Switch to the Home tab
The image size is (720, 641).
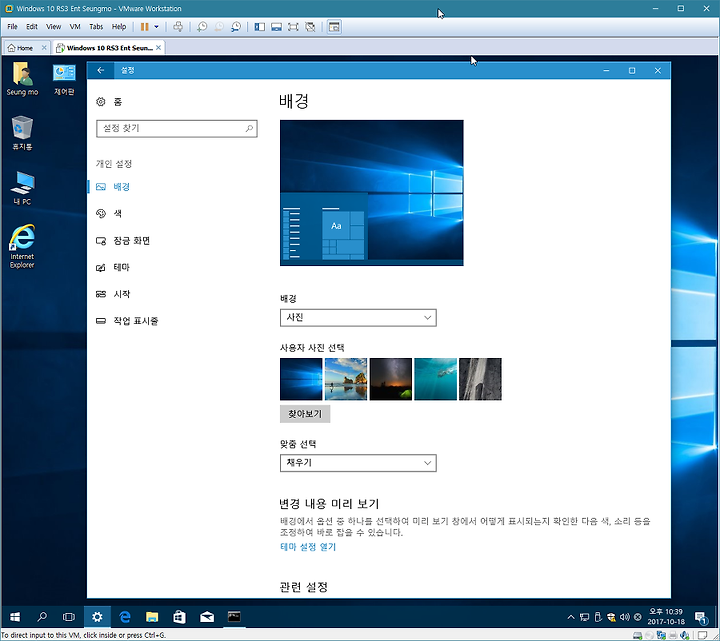coord(21,48)
